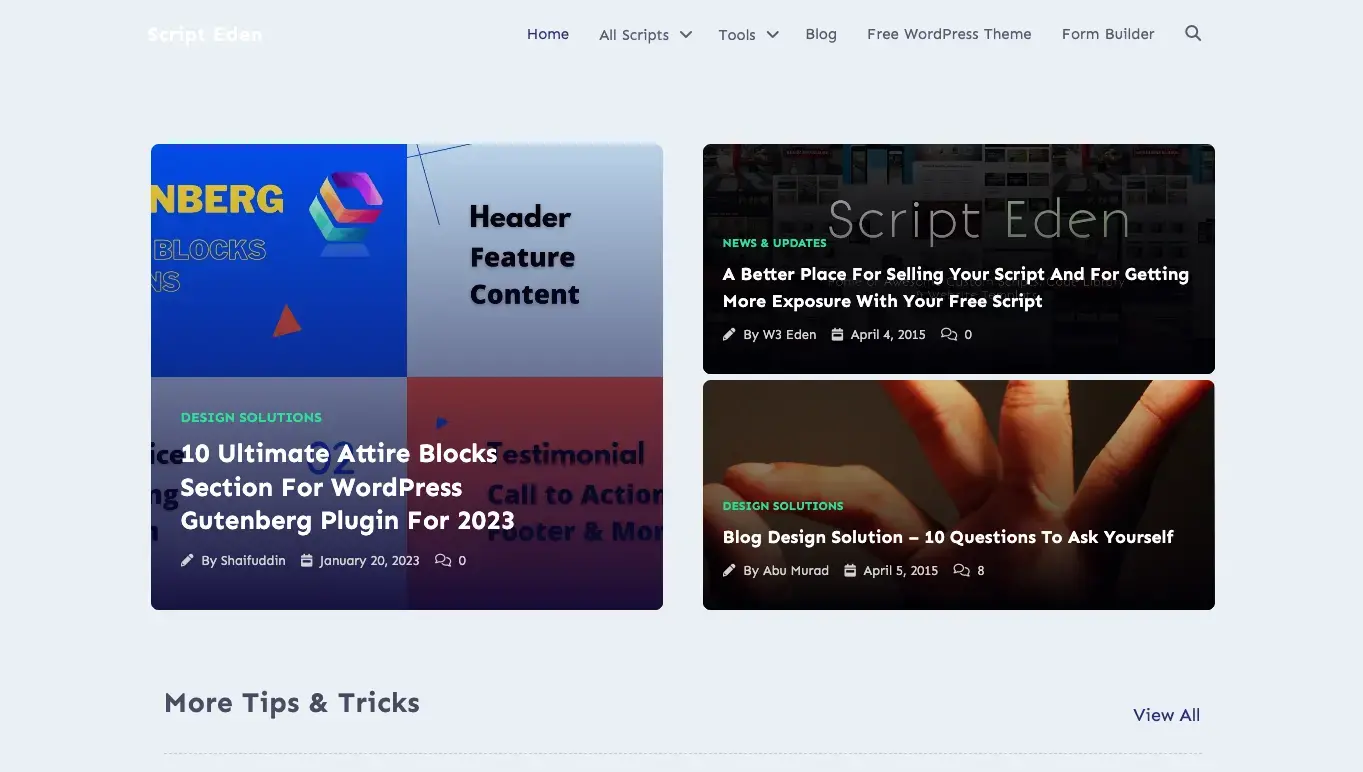Open the Form Builder page

tap(1108, 34)
